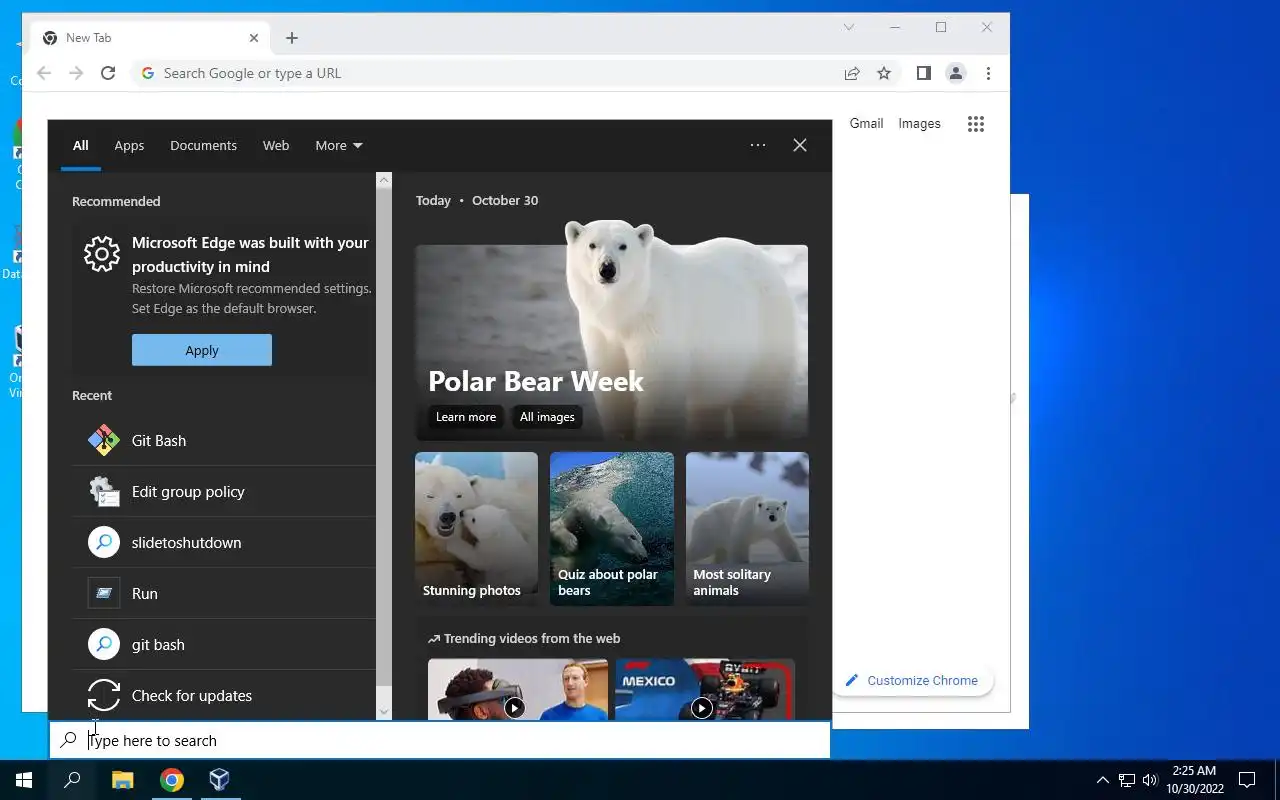This screenshot has height=800, width=1280.
Task: Close the New Tab tab
Action: (254, 38)
